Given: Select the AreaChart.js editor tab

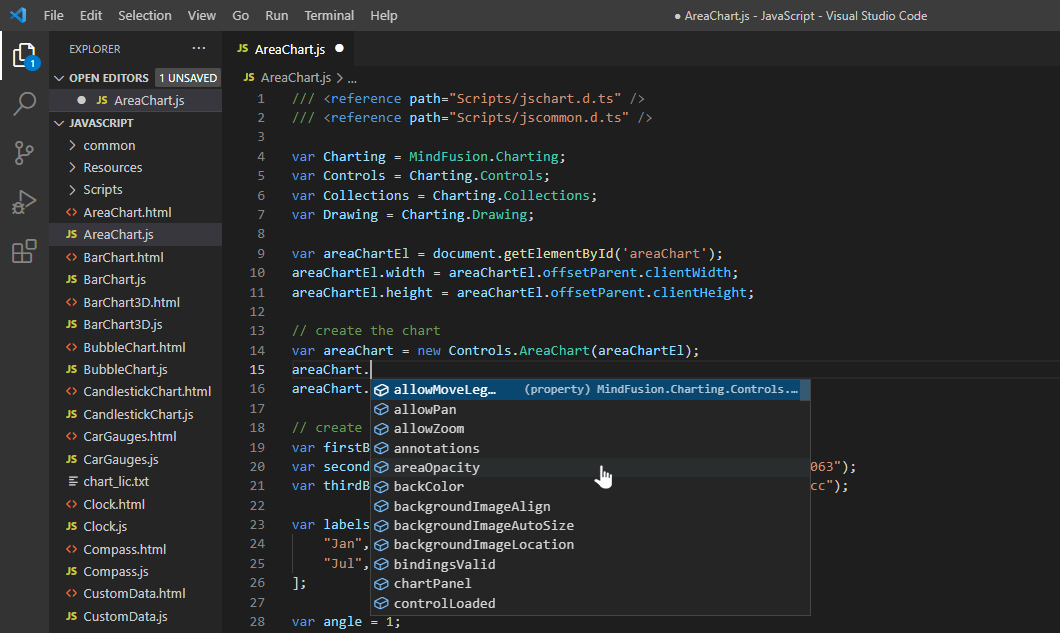Looking at the screenshot, I should pyautogui.click(x=290, y=49).
